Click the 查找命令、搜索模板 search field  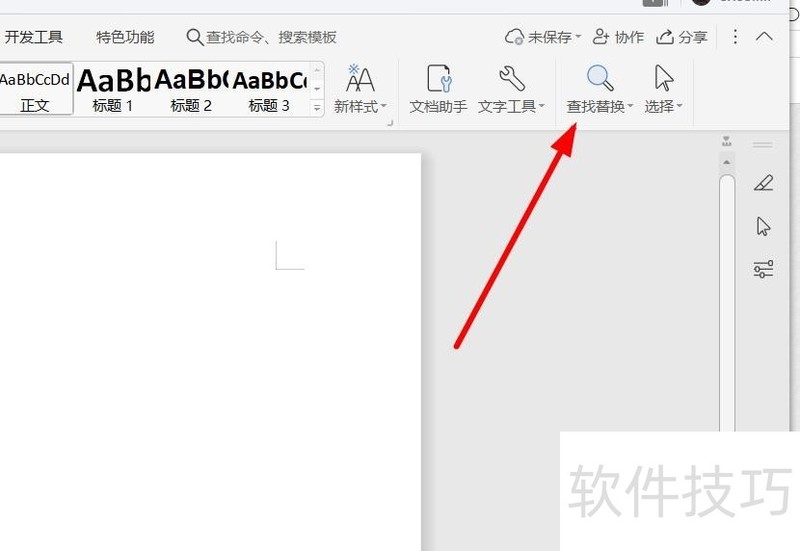(x=261, y=37)
